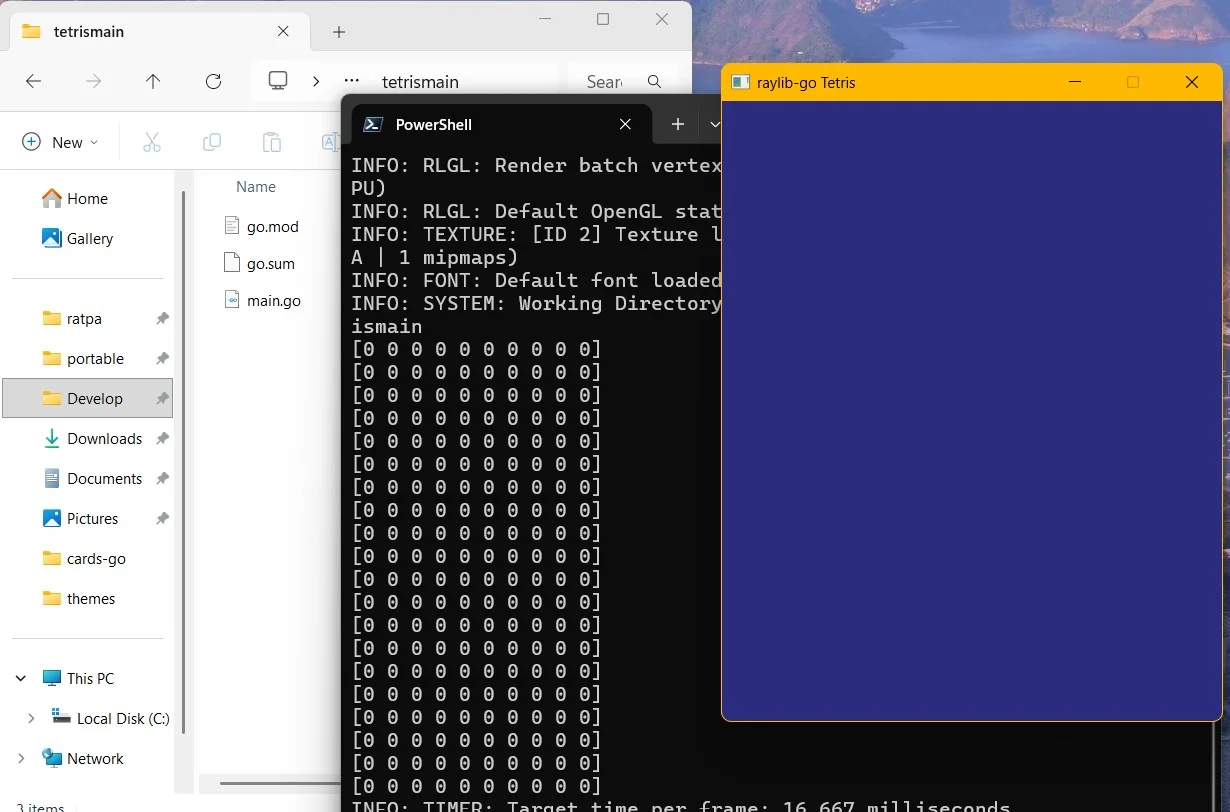The height and width of the screenshot is (812, 1230).
Task: Open the New item dropdown
Action: pos(60,142)
